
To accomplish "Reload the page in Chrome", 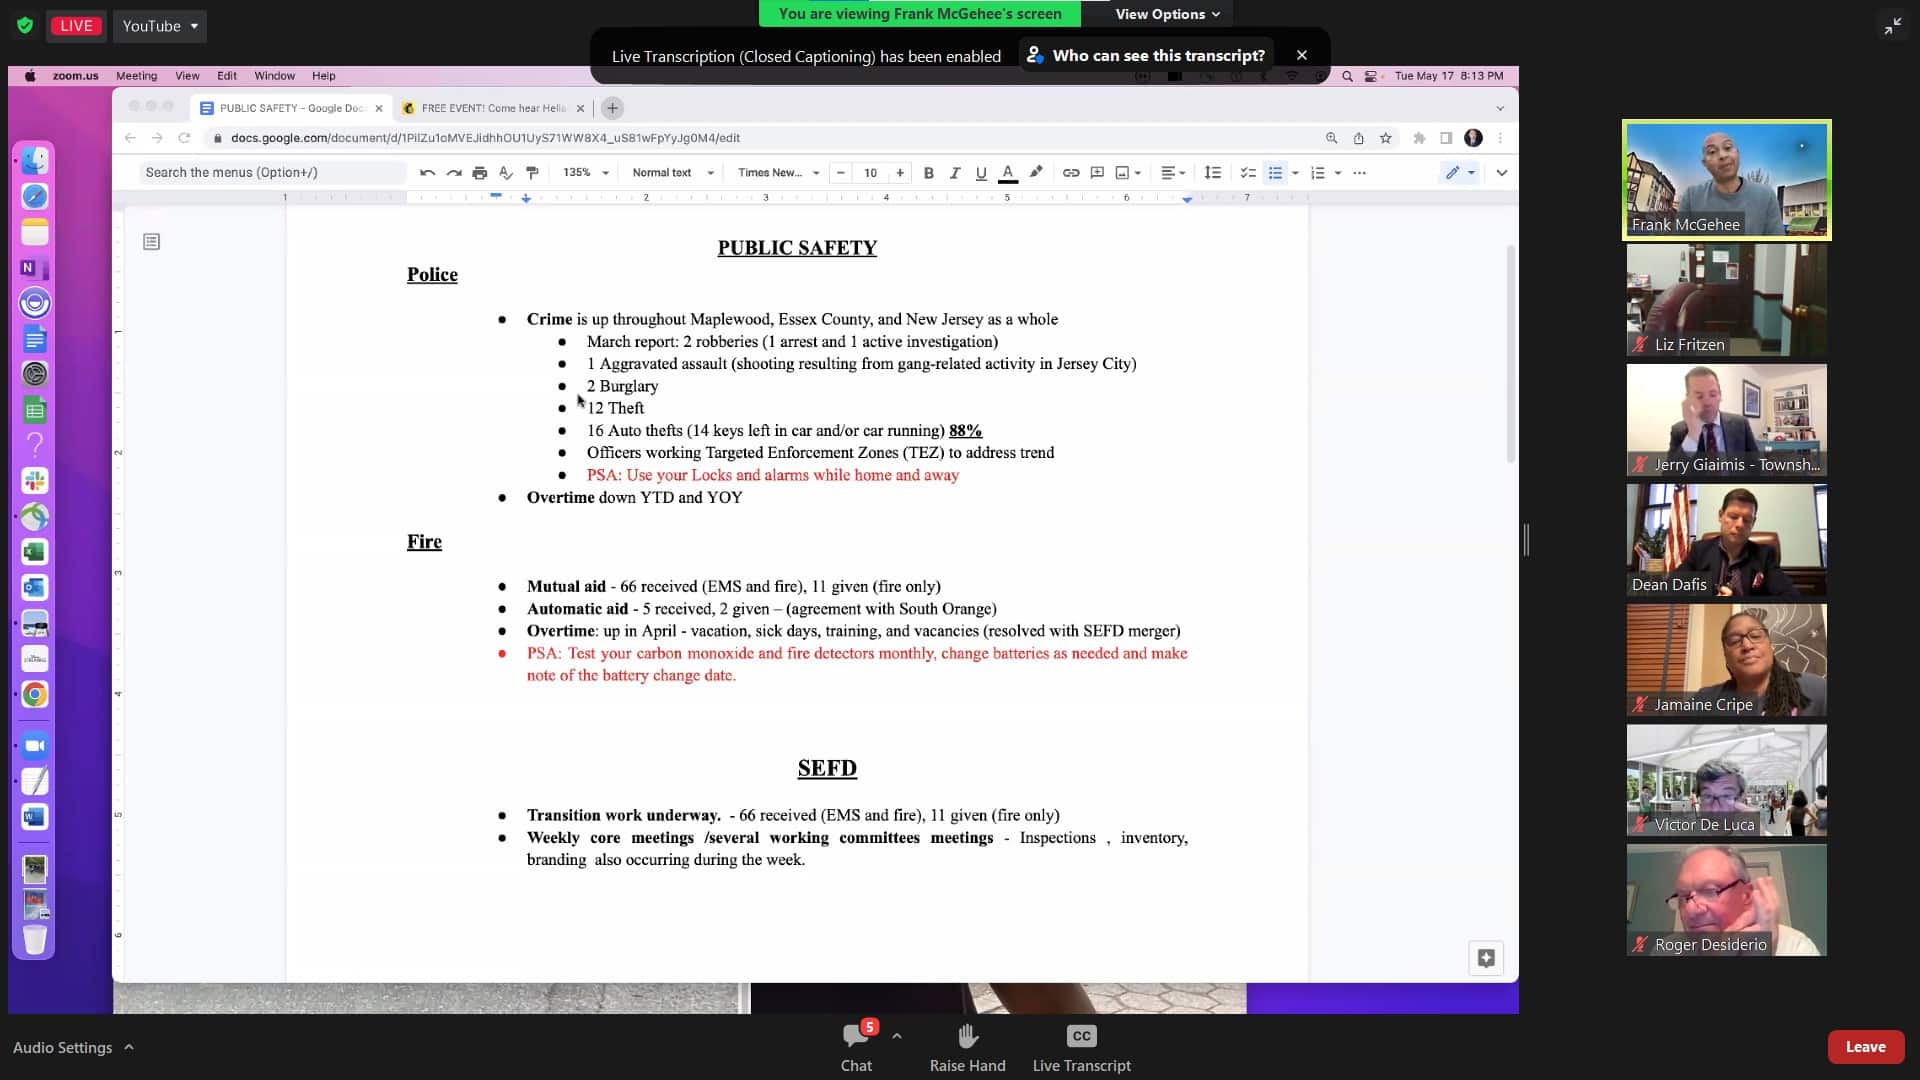I will [184, 138].
